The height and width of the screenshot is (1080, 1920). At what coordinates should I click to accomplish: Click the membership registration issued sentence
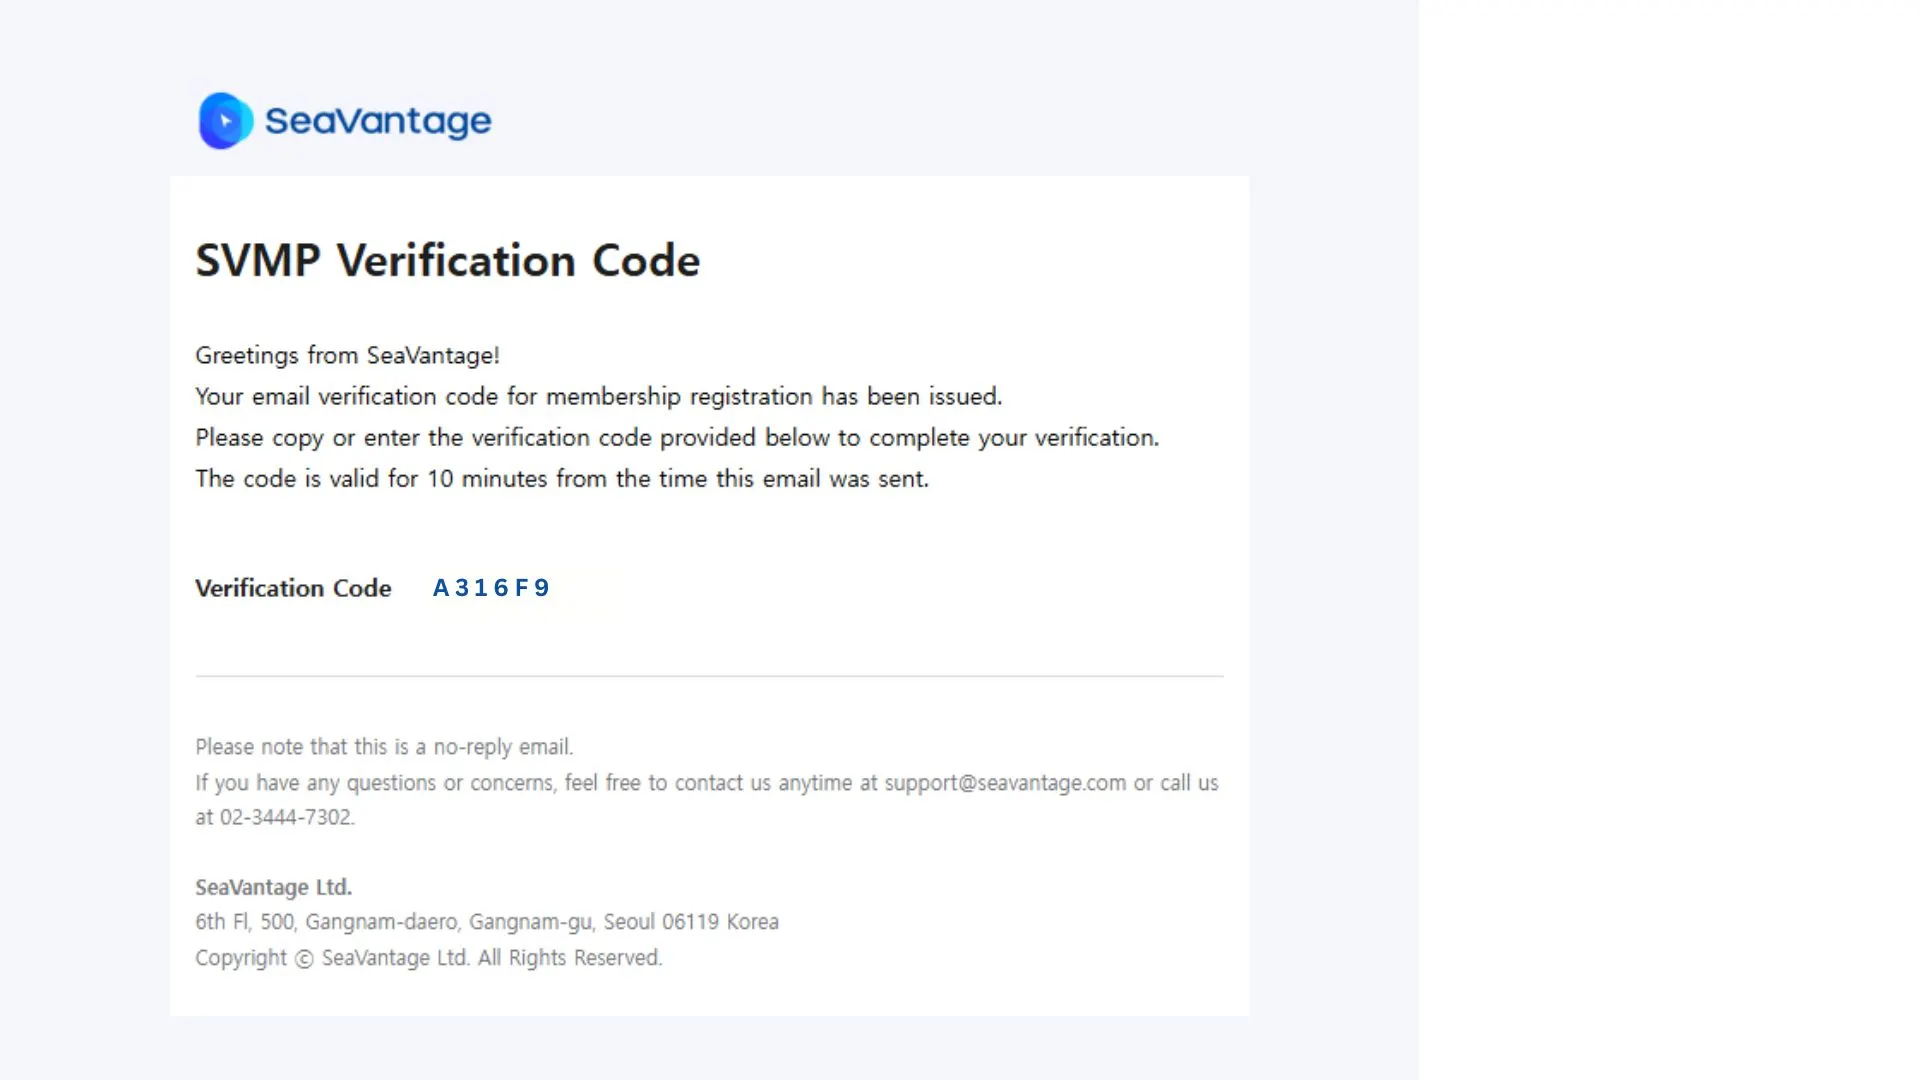coord(598,397)
